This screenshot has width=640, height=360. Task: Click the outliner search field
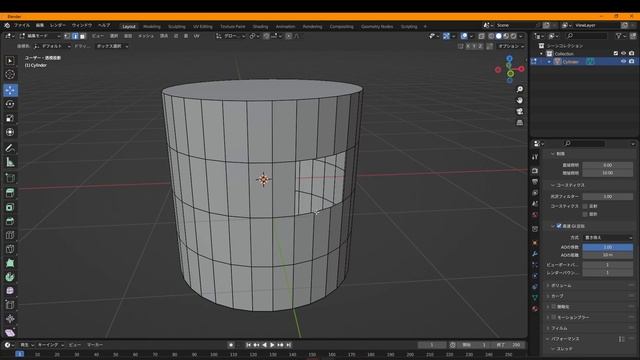point(586,36)
